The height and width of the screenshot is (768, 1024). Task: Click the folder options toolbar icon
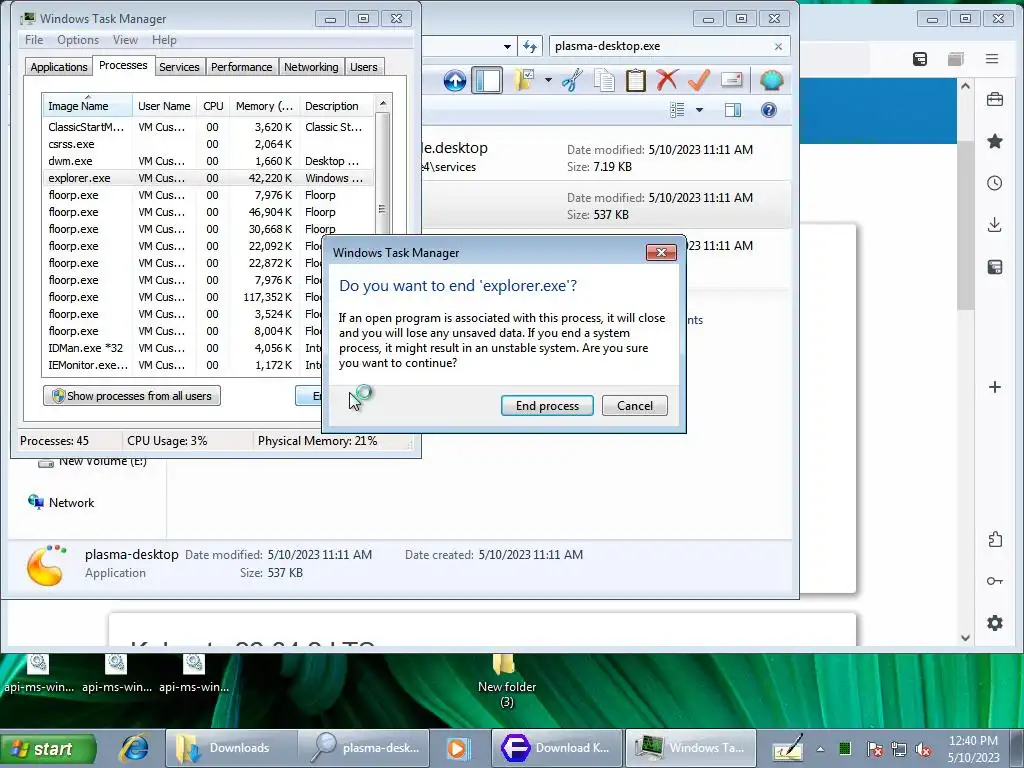524,80
